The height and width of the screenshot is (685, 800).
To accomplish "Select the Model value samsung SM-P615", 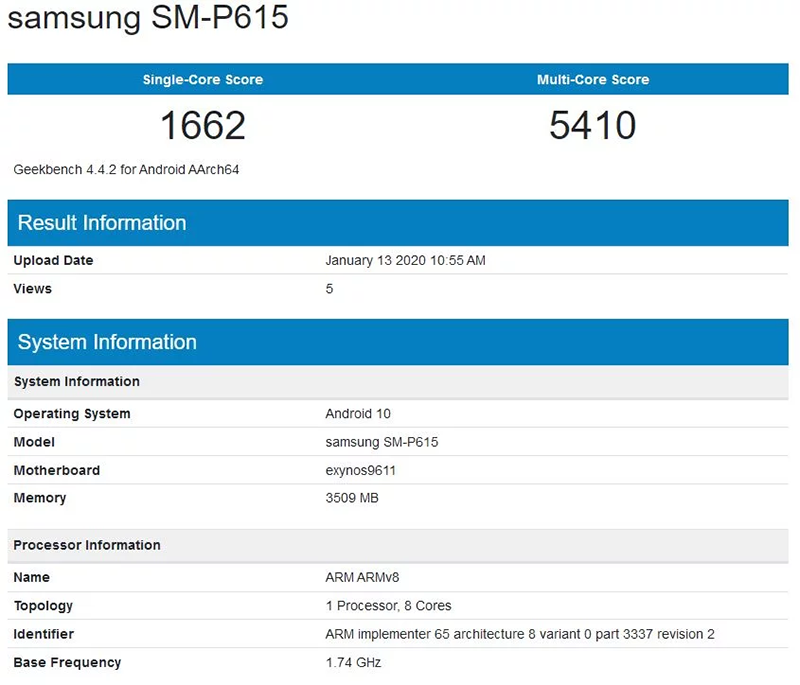I will pos(382,442).
